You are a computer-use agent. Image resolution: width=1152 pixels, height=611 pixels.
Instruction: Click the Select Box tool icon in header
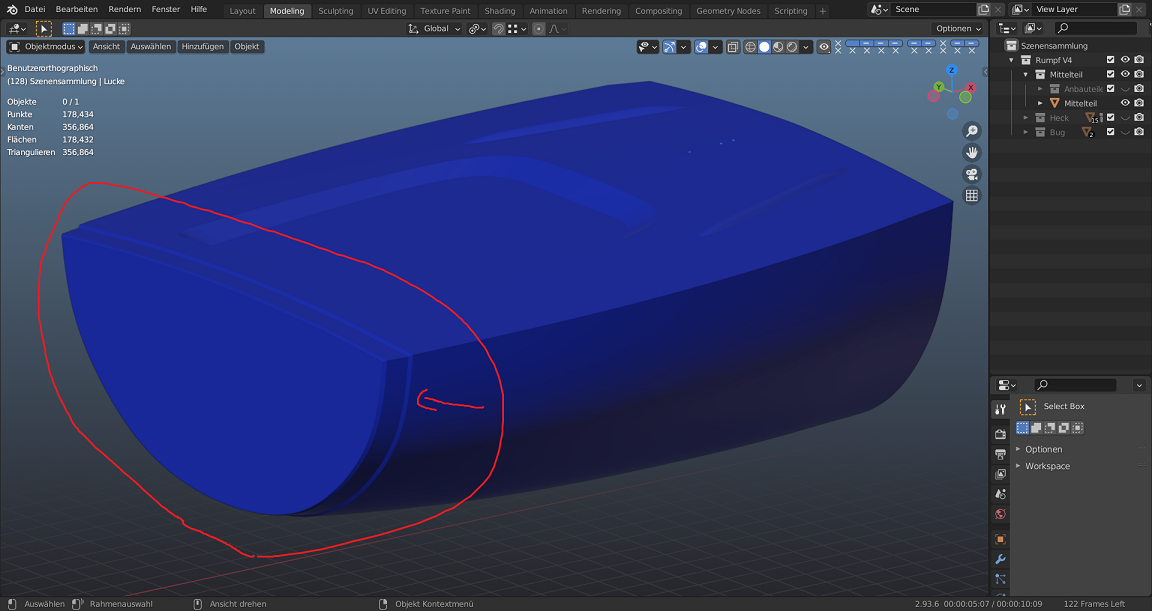[x=43, y=29]
